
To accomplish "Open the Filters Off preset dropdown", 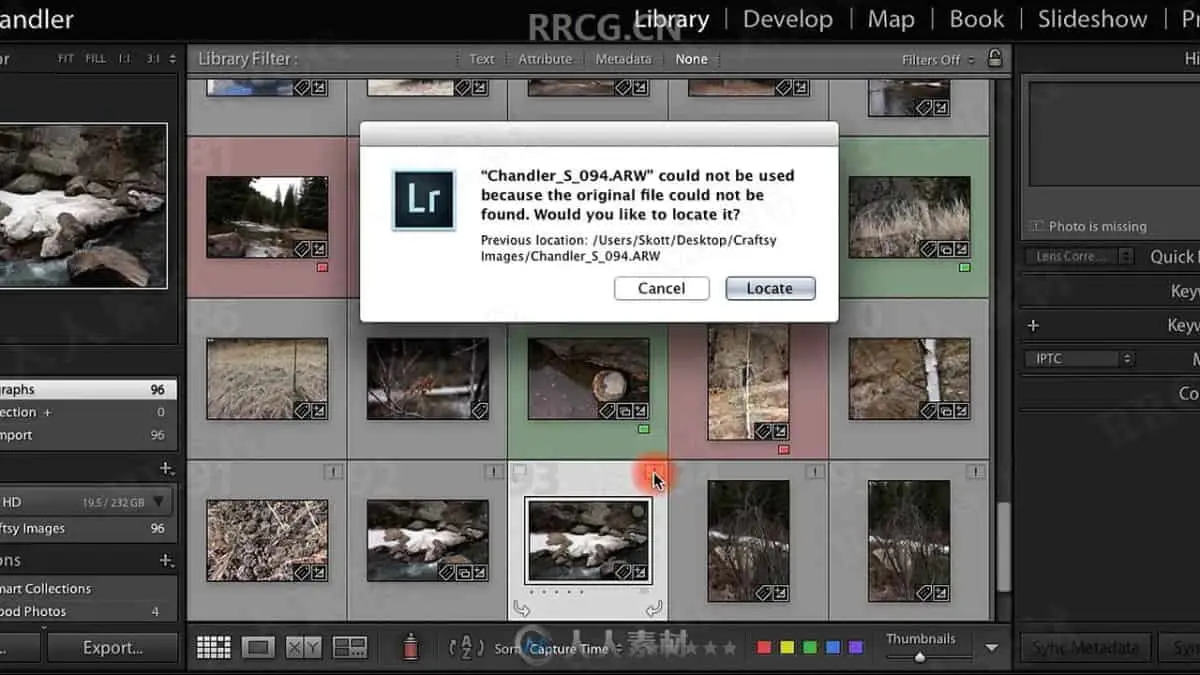I will [936, 59].
